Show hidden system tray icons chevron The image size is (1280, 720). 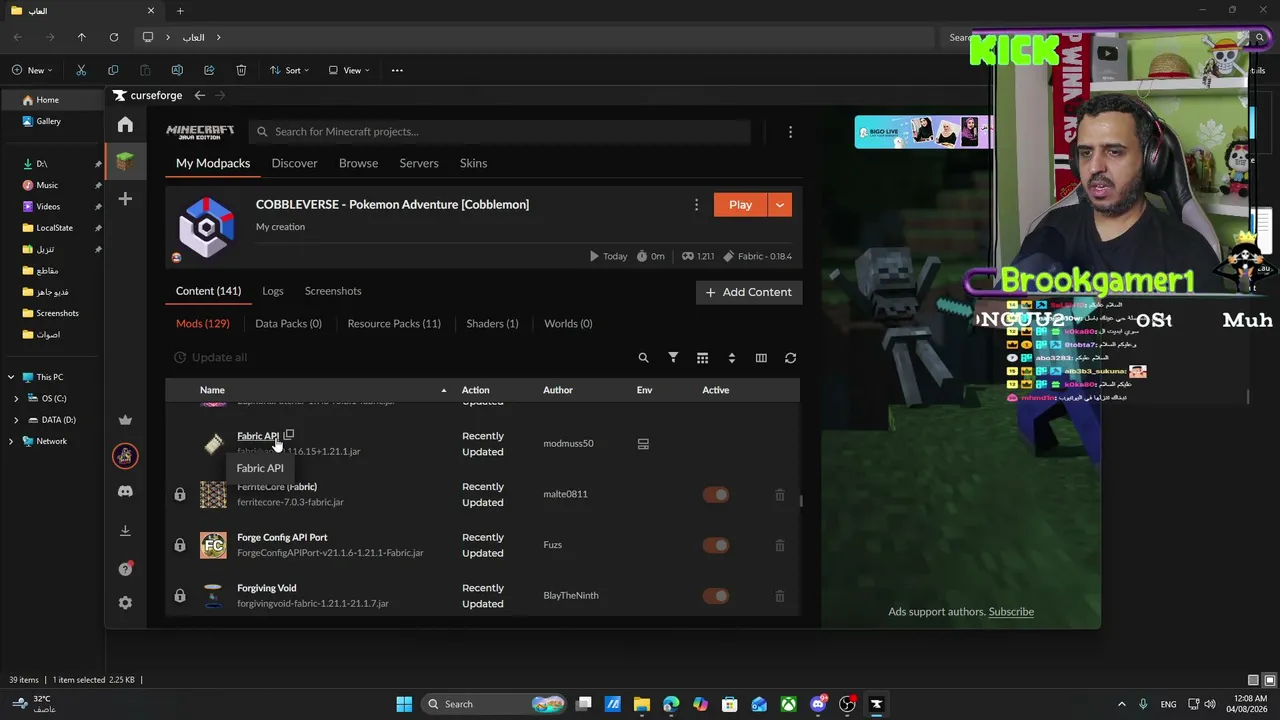[x=1121, y=704]
